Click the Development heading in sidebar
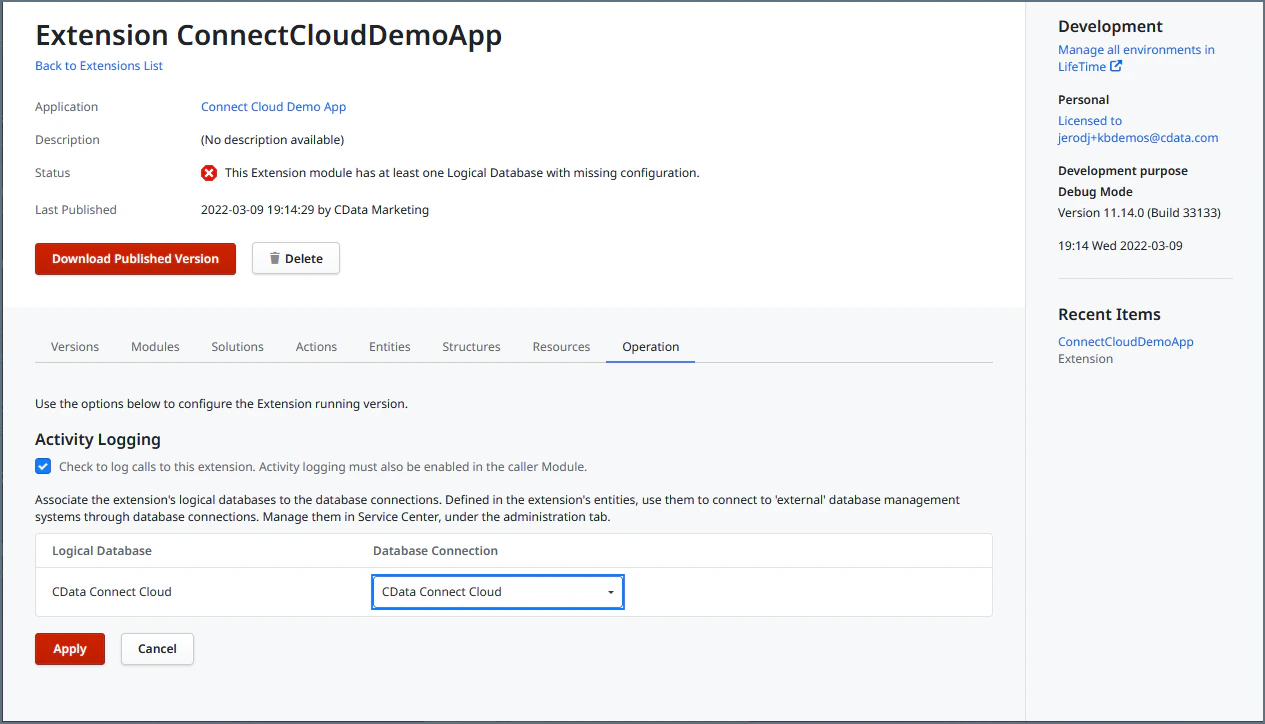The height and width of the screenshot is (724, 1265). (x=1110, y=27)
